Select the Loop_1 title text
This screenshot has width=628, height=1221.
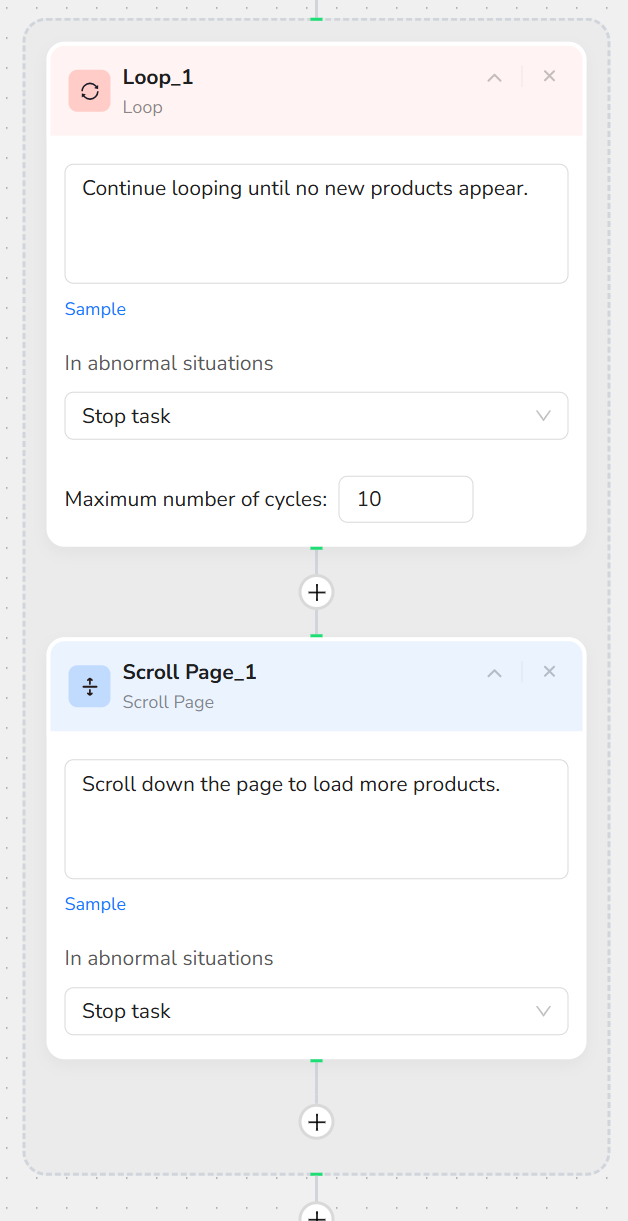158,77
